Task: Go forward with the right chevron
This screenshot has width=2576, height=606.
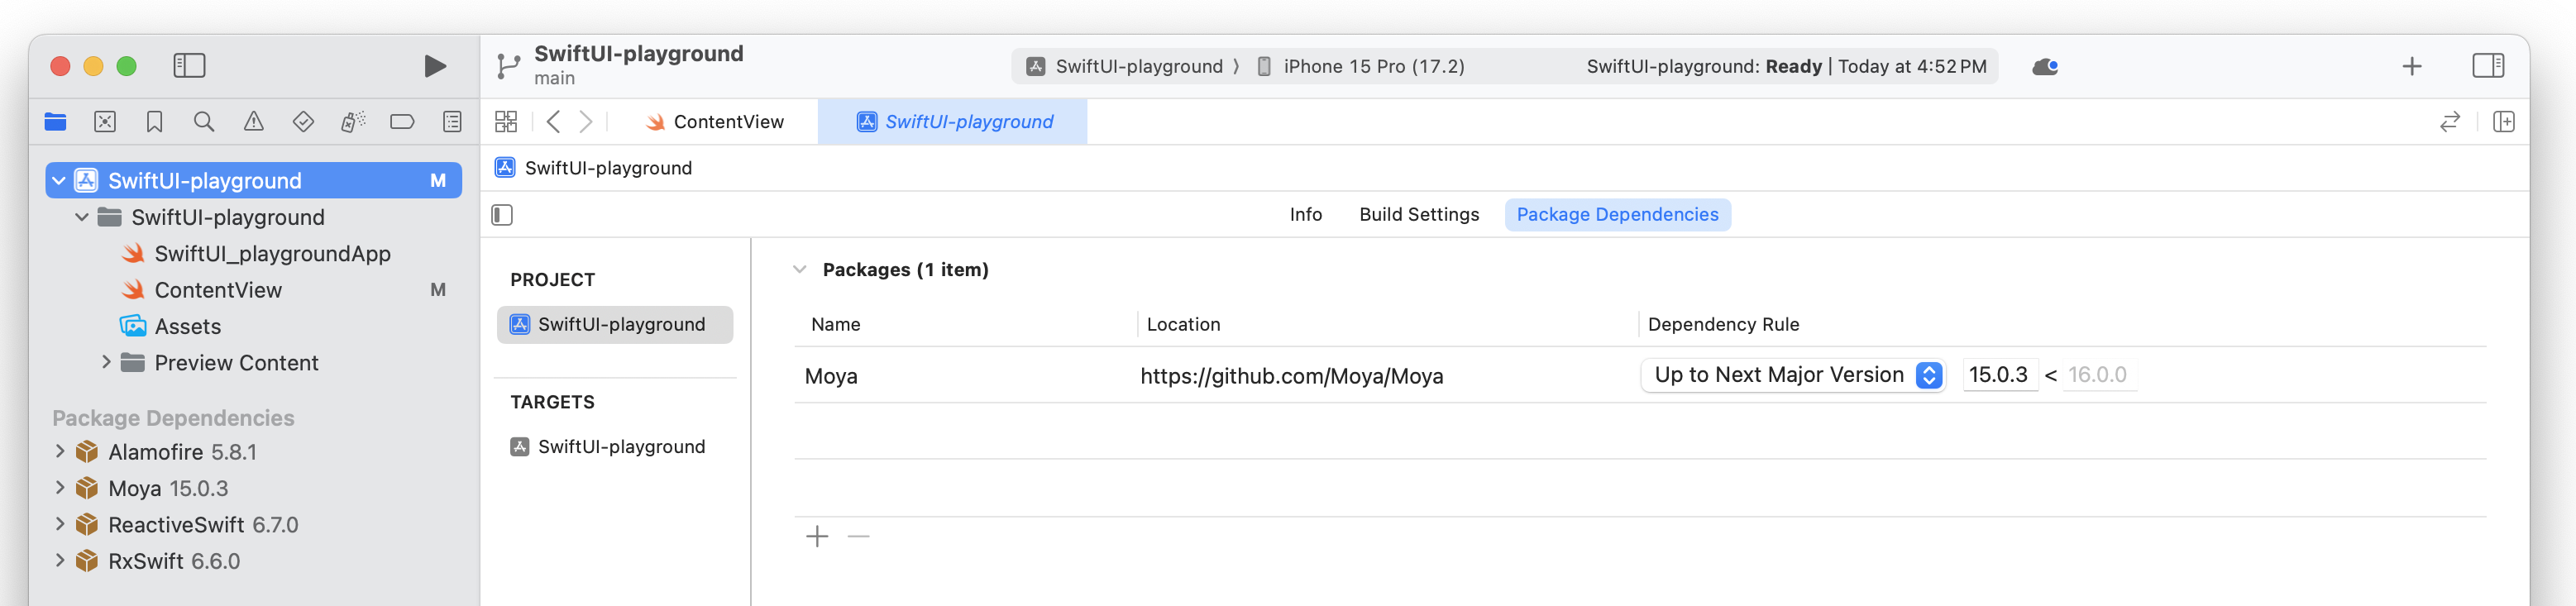Action: click(587, 122)
